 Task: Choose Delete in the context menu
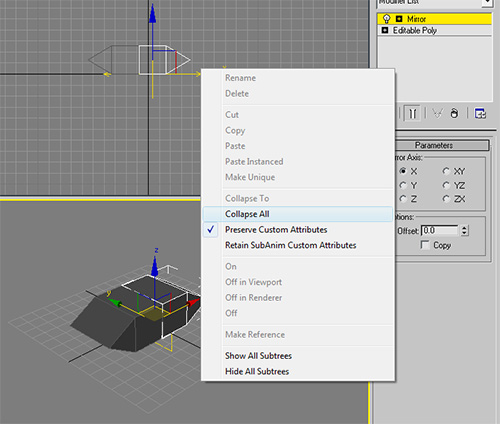[298, 94]
